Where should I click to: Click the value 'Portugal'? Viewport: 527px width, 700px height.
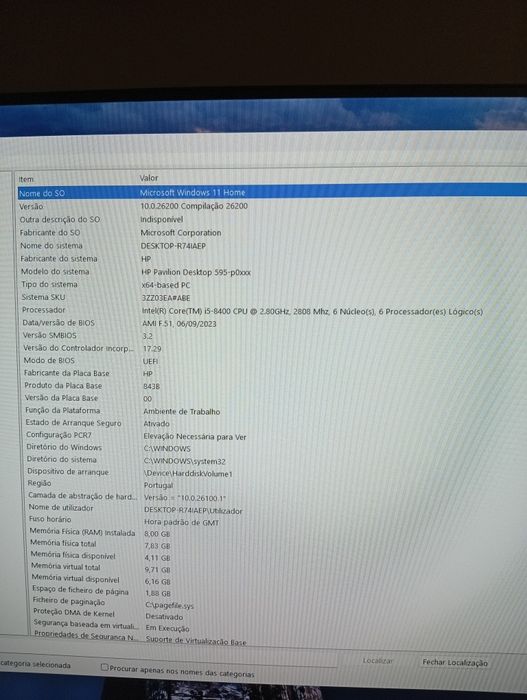coord(158,485)
